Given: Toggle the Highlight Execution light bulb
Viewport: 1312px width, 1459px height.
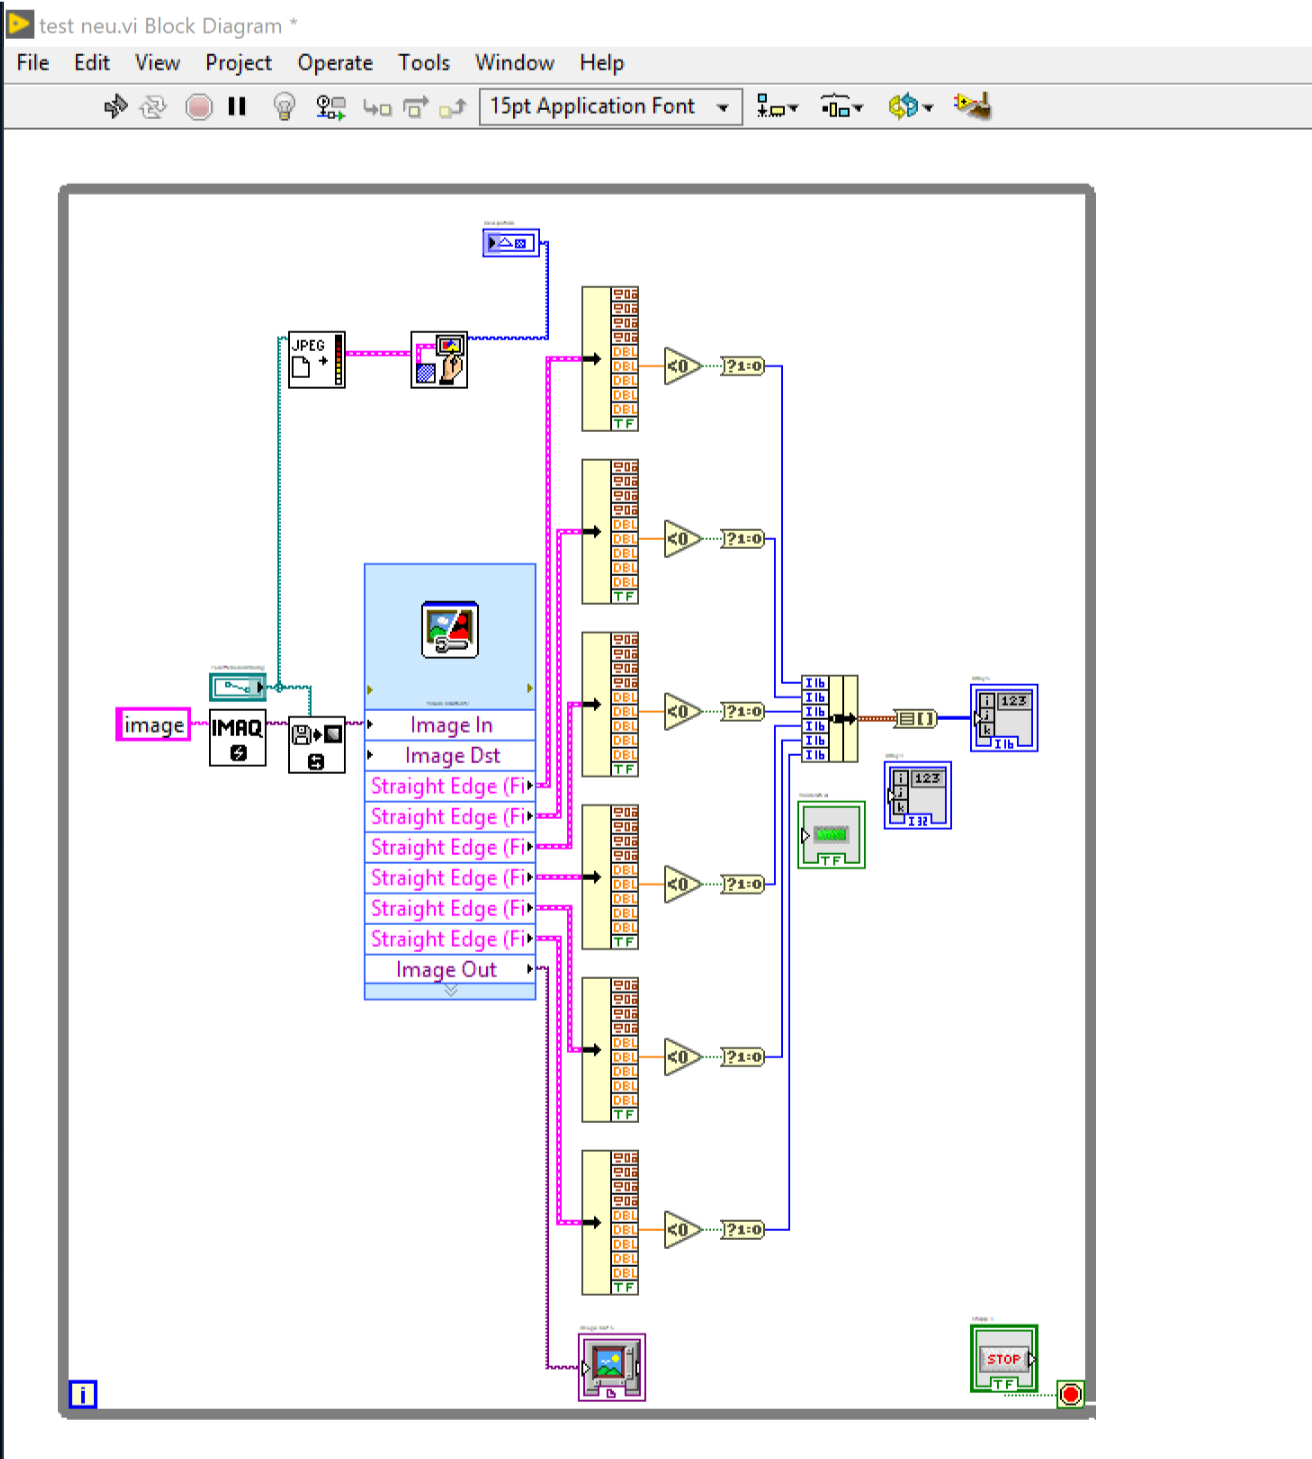Looking at the screenshot, I should [284, 107].
